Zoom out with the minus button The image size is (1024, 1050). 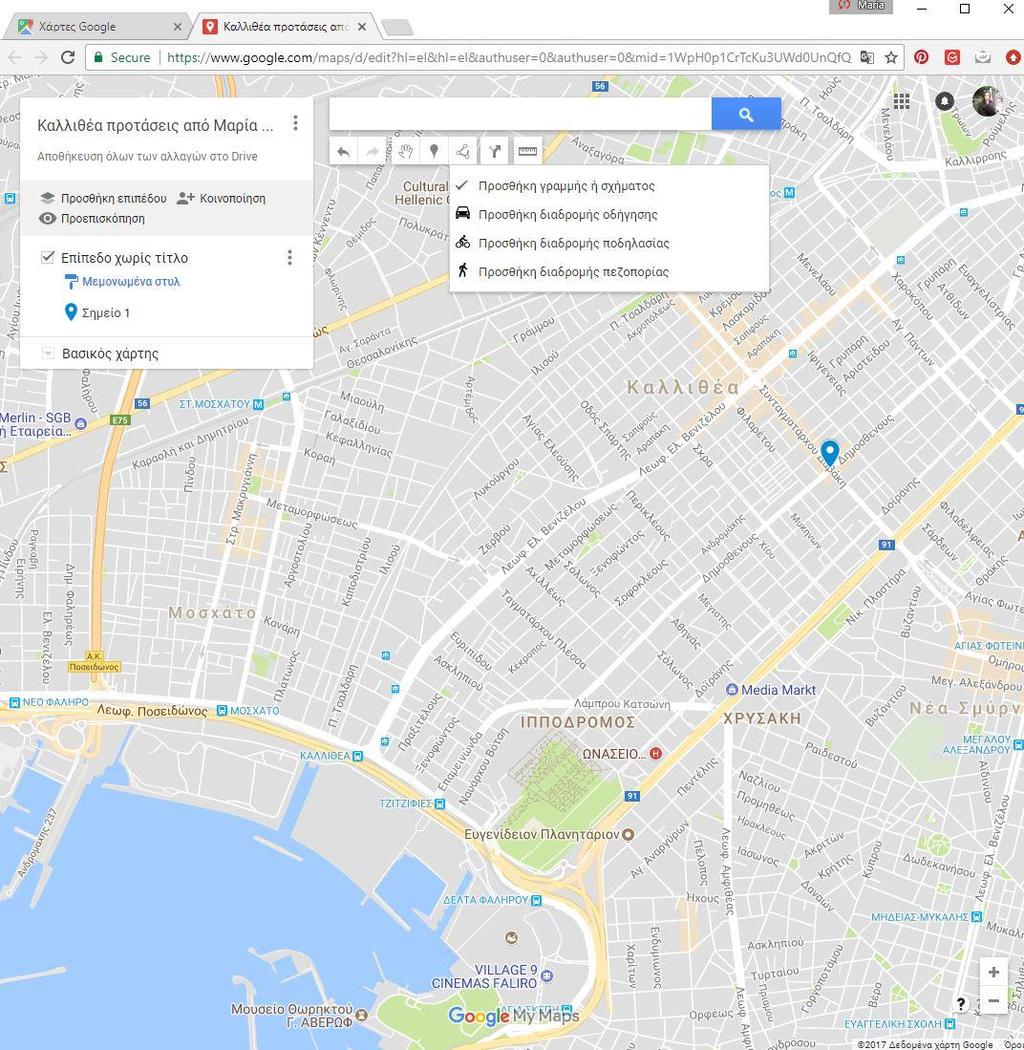(994, 1000)
